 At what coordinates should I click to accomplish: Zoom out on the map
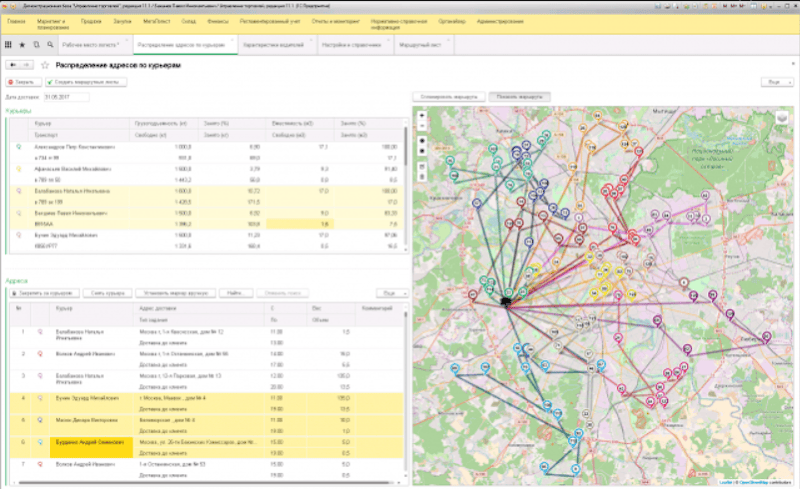coord(421,127)
